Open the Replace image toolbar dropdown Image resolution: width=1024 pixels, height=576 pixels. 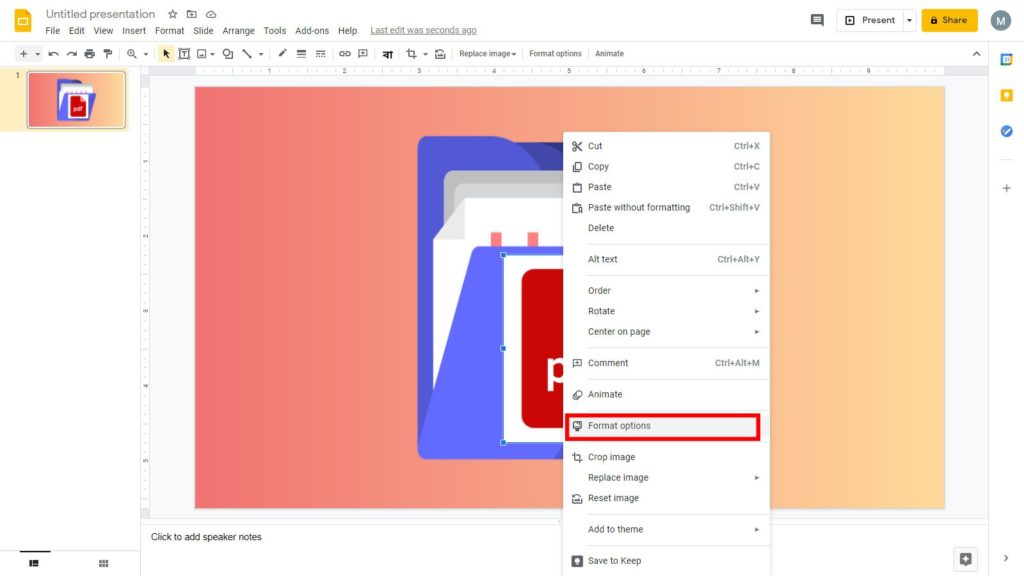tap(487, 54)
